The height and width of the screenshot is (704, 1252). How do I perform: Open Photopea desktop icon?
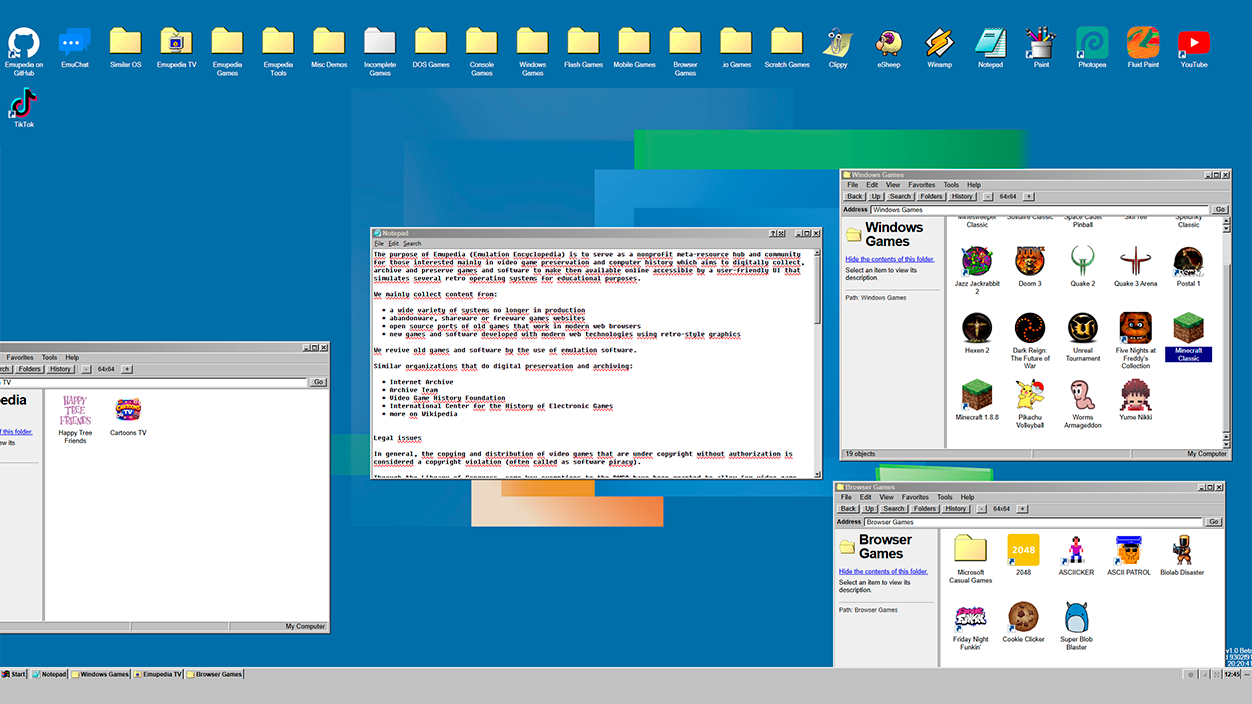pyautogui.click(x=1092, y=48)
